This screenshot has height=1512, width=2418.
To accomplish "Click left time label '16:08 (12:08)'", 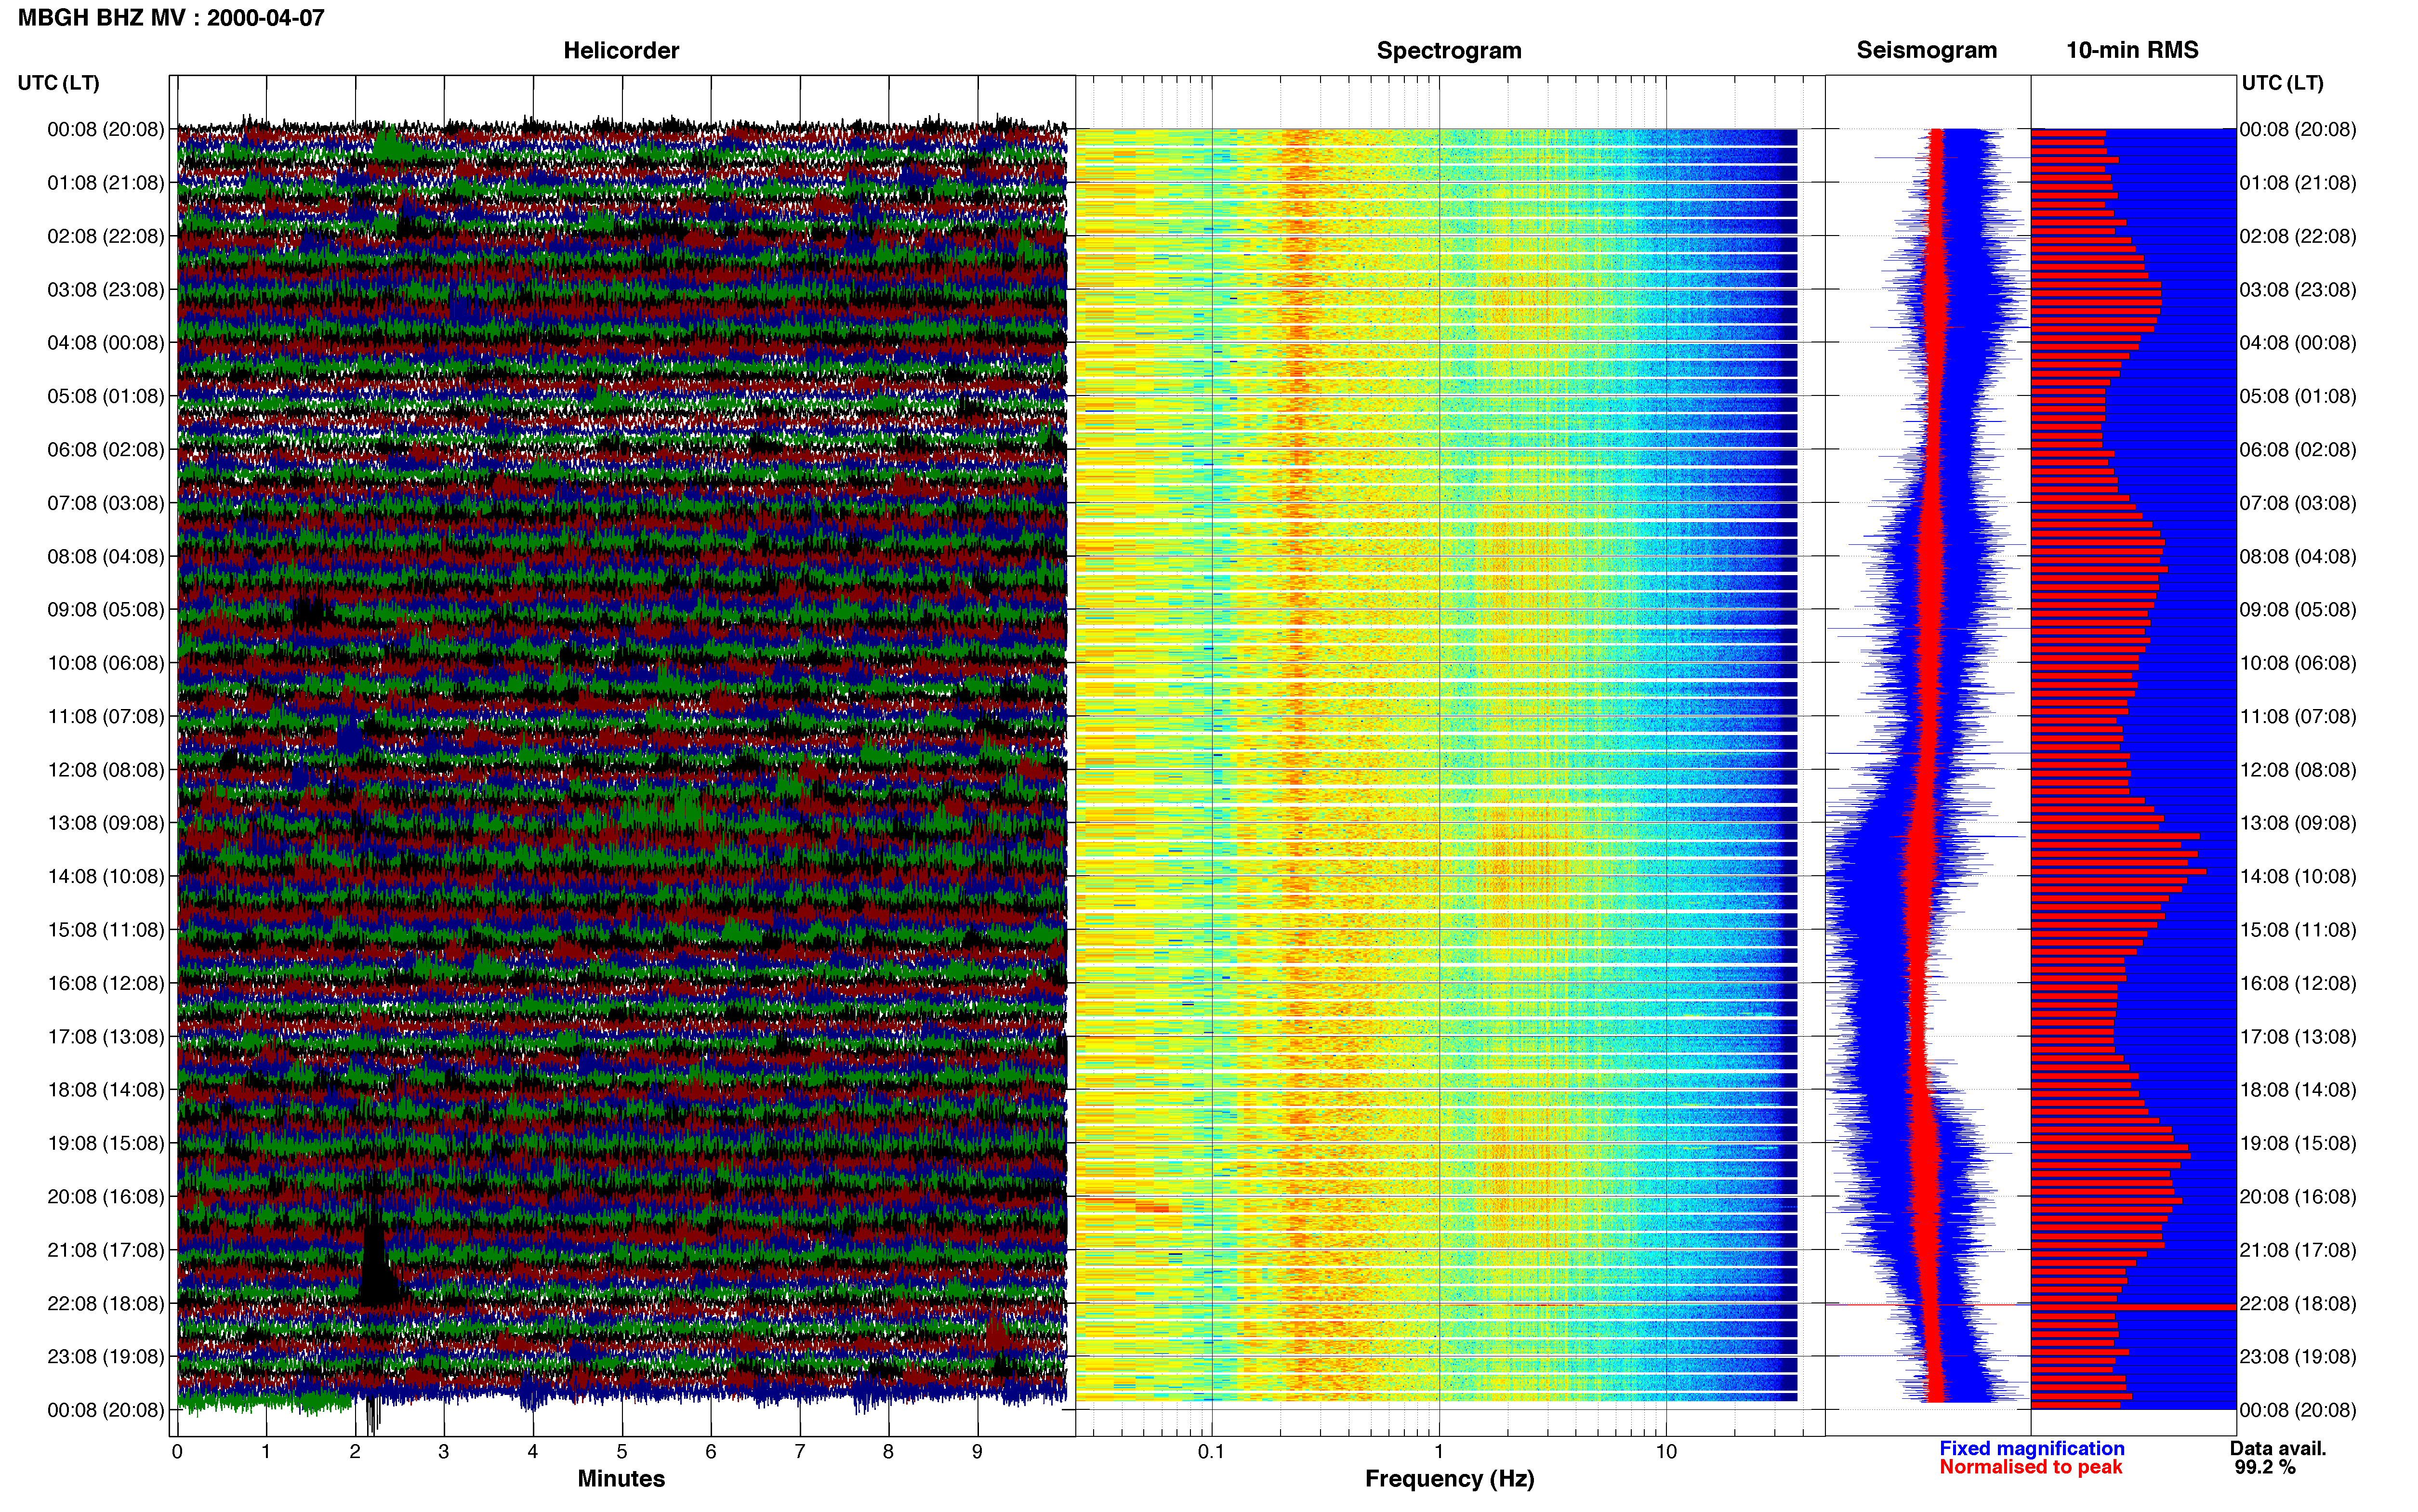I will 106,983.
